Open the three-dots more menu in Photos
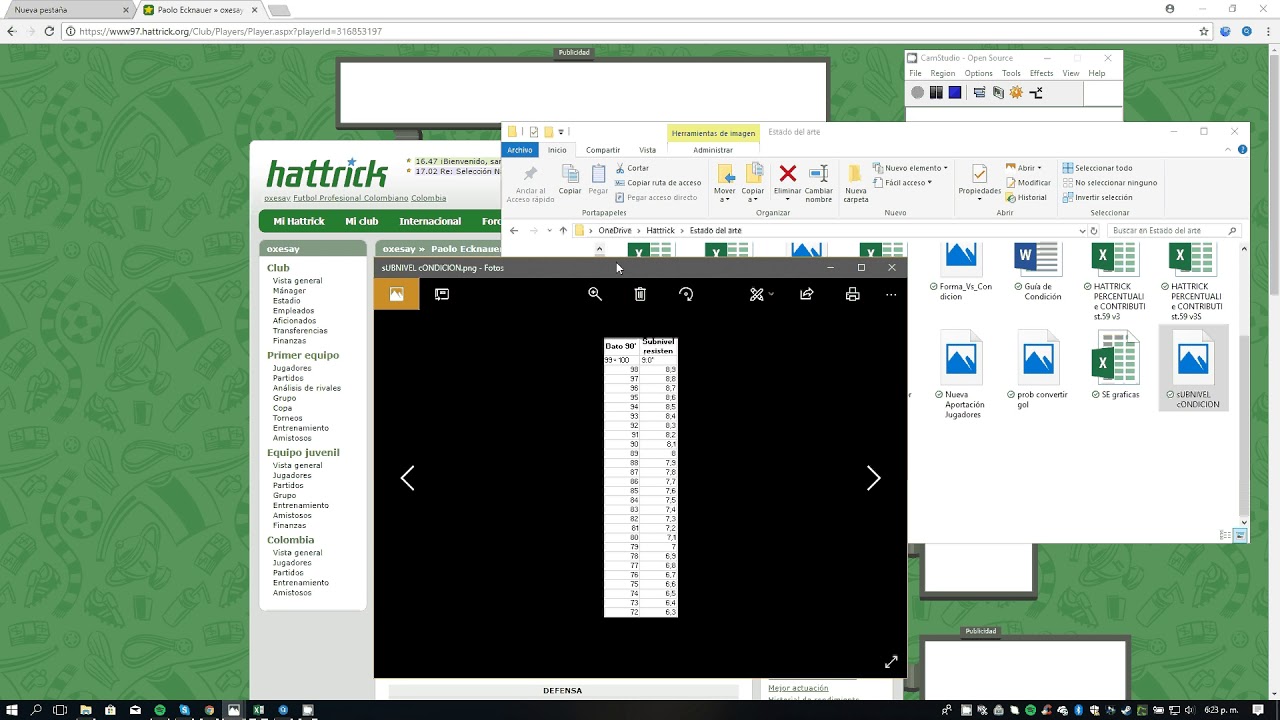Image resolution: width=1280 pixels, height=720 pixels. click(x=891, y=294)
